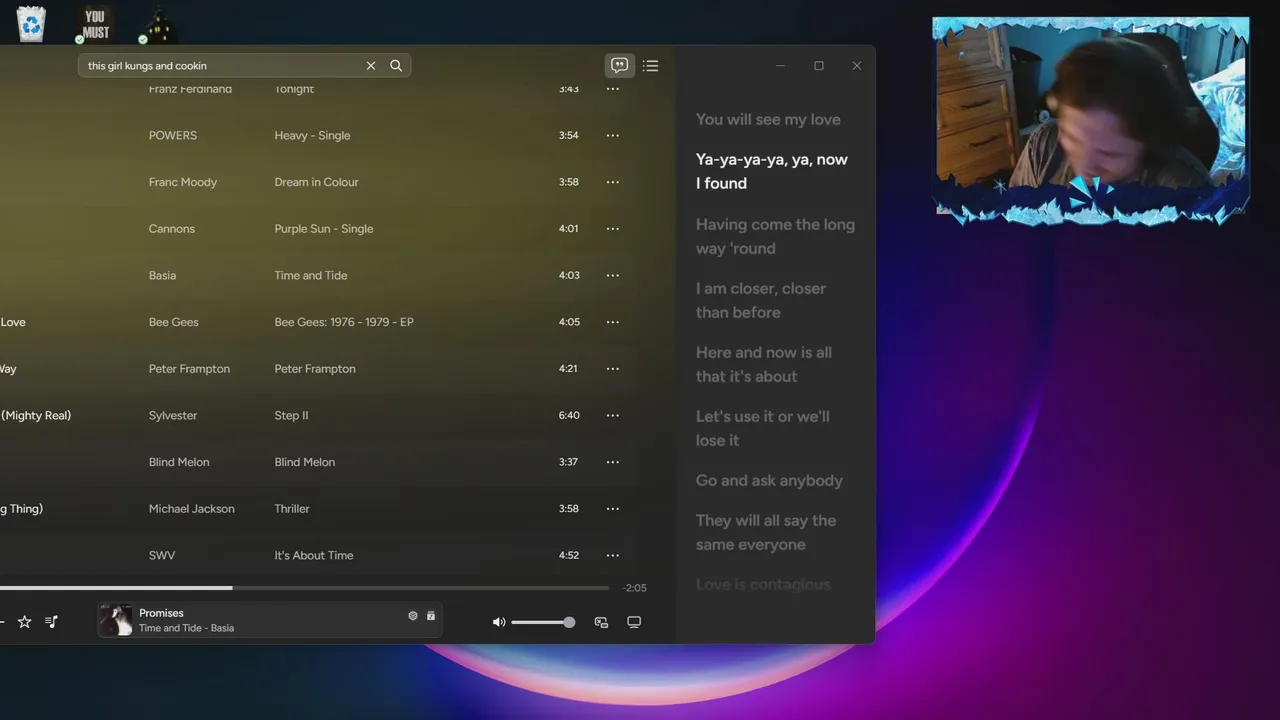Open the album Heavy - Single
Viewport: 1280px width, 720px height.
click(x=312, y=136)
